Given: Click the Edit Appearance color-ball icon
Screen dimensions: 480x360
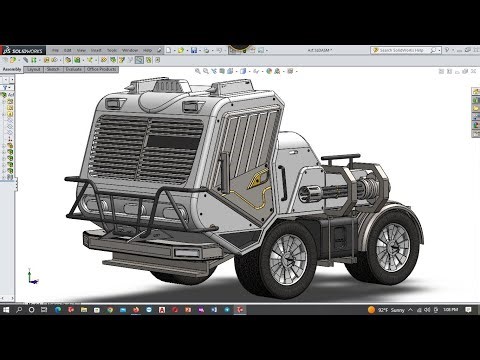Looking at the screenshot, I should click(x=269, y=71).
